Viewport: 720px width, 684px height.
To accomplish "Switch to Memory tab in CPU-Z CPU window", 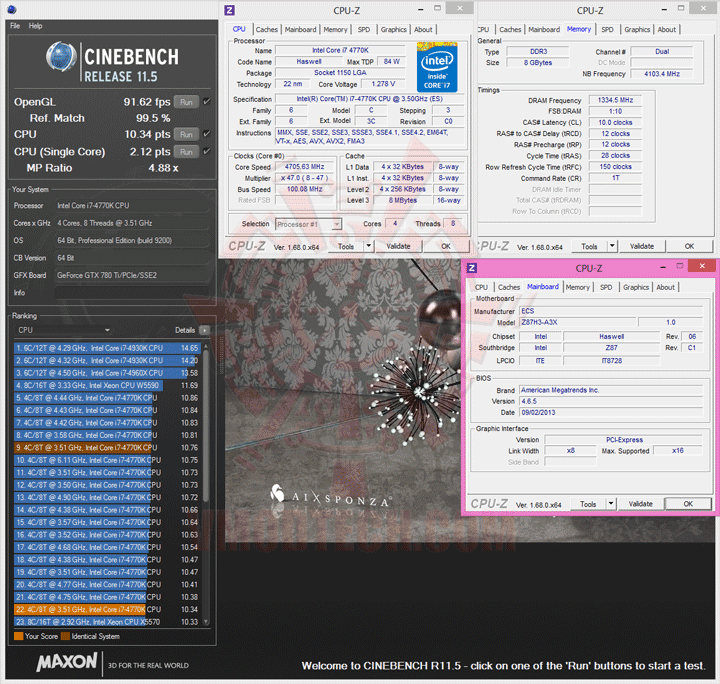I will [335, 29].
